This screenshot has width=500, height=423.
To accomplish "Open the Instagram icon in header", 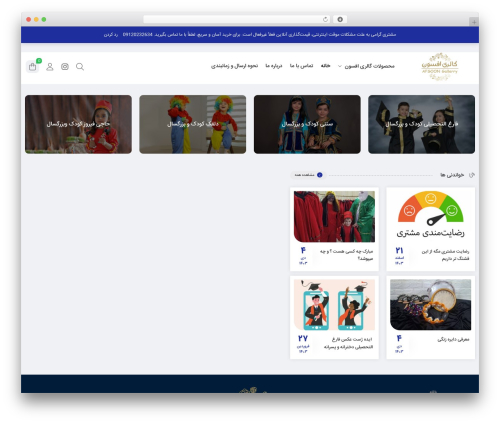I will [65, 67].
